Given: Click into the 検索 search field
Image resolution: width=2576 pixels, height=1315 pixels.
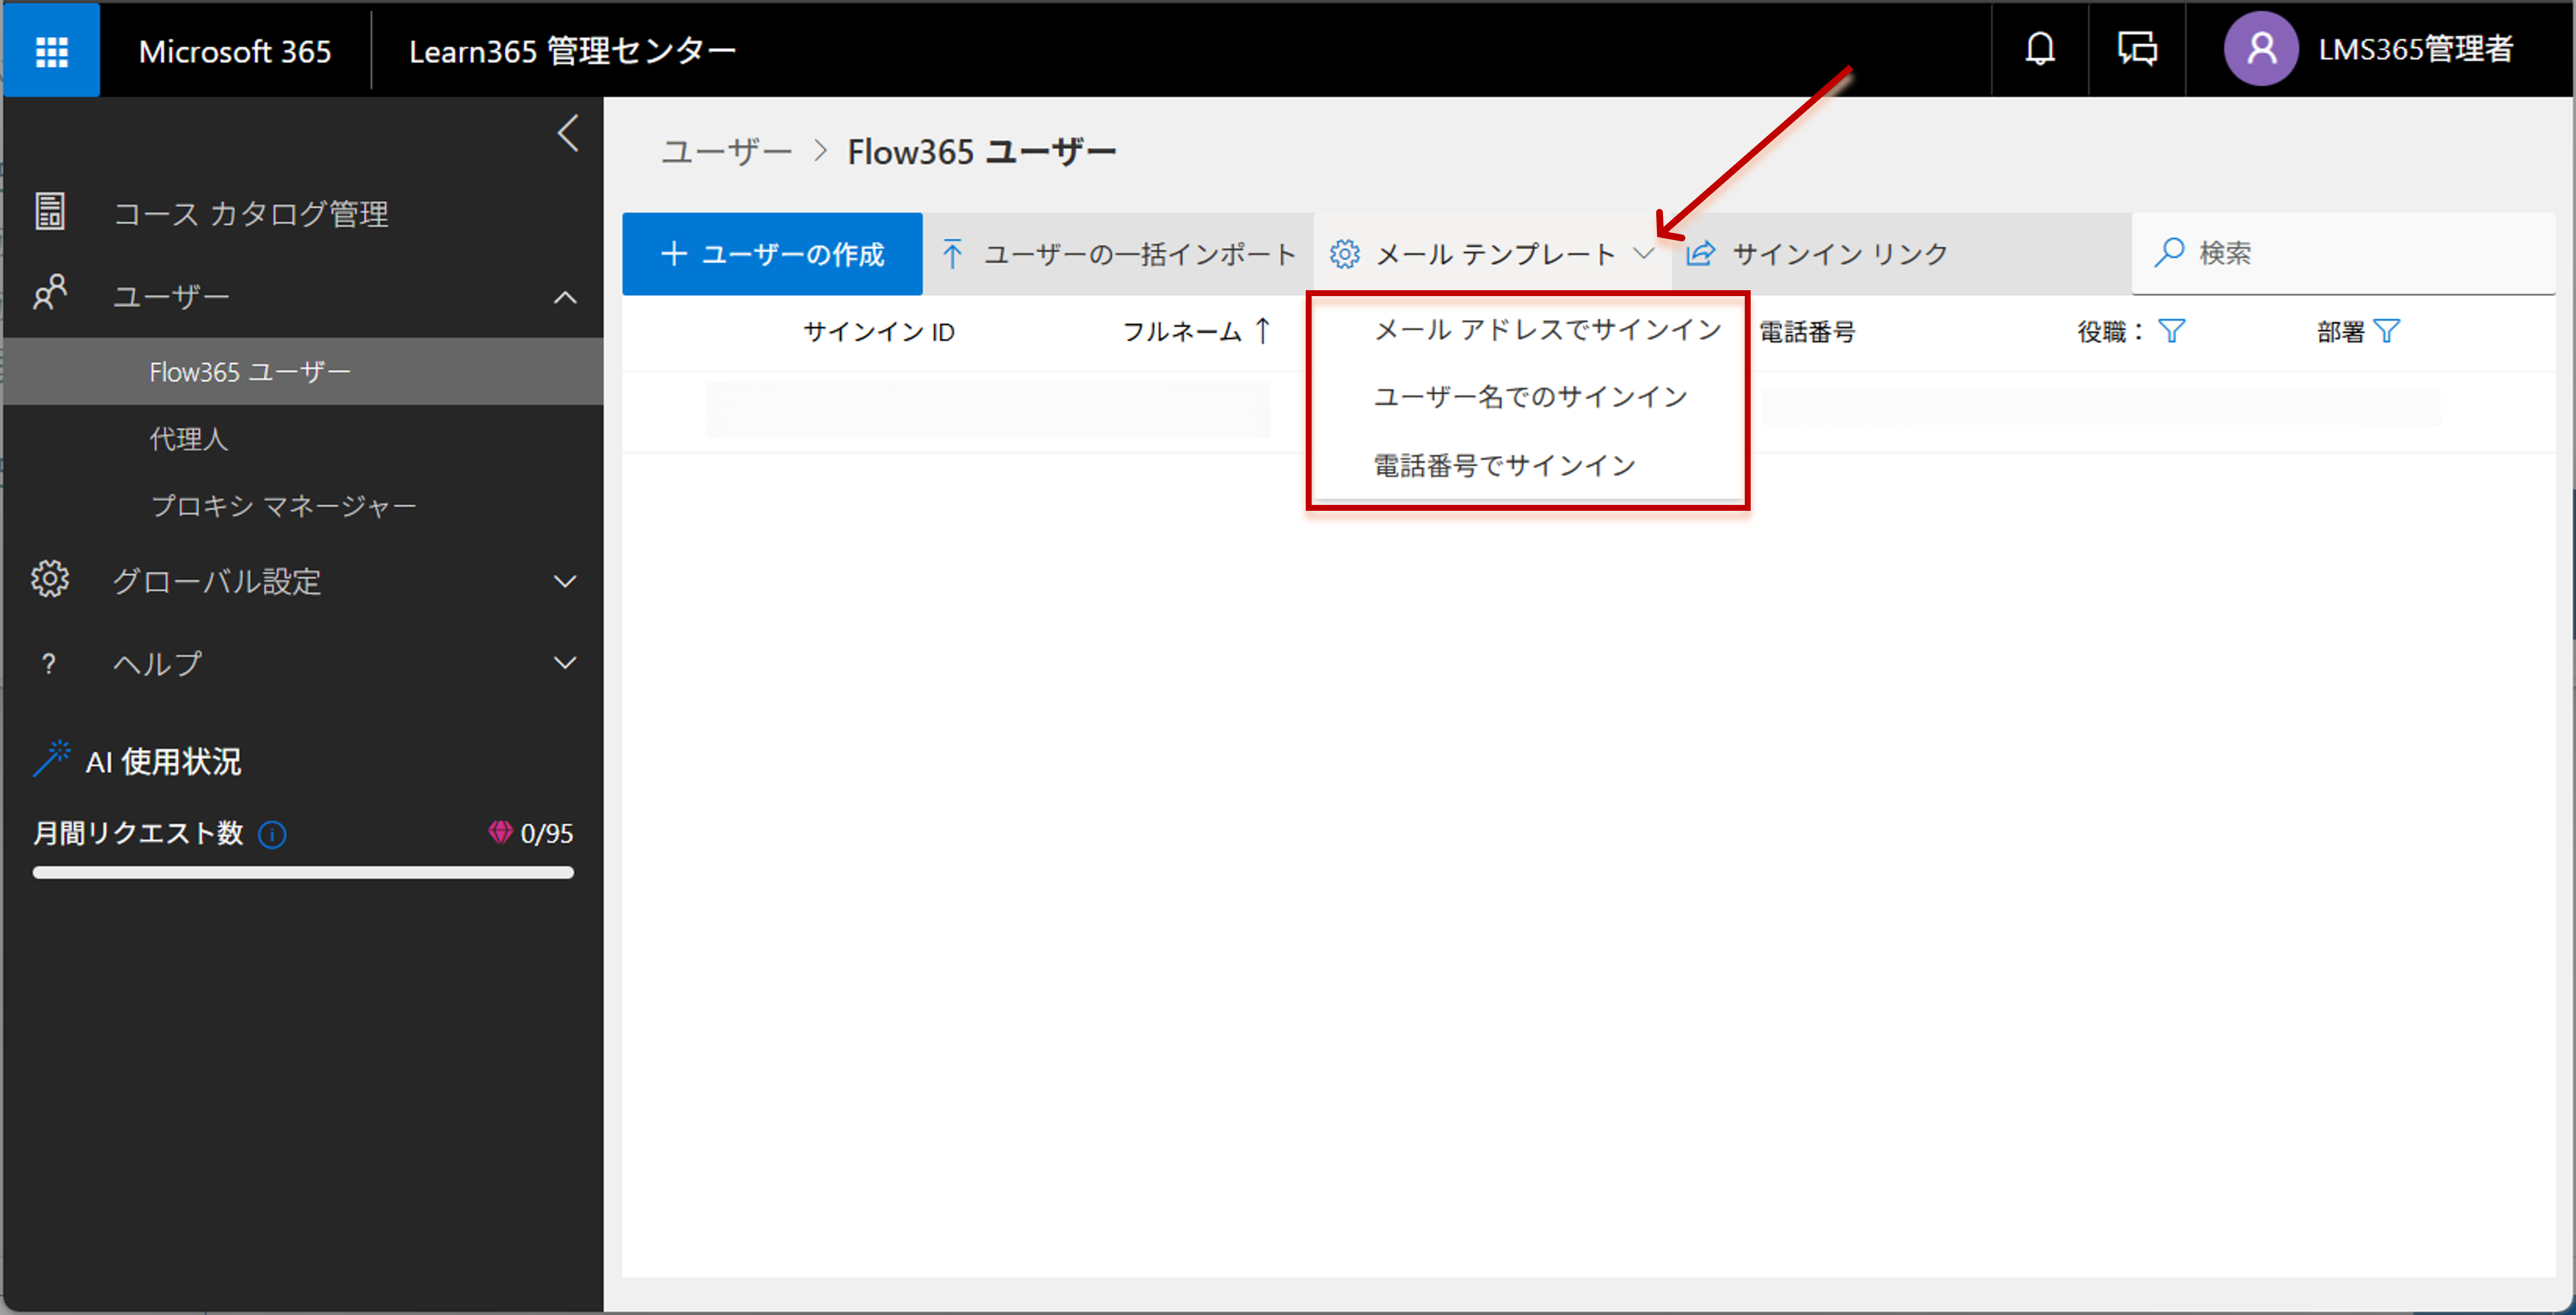Looking at the screenshot, I should [2343, 253].
